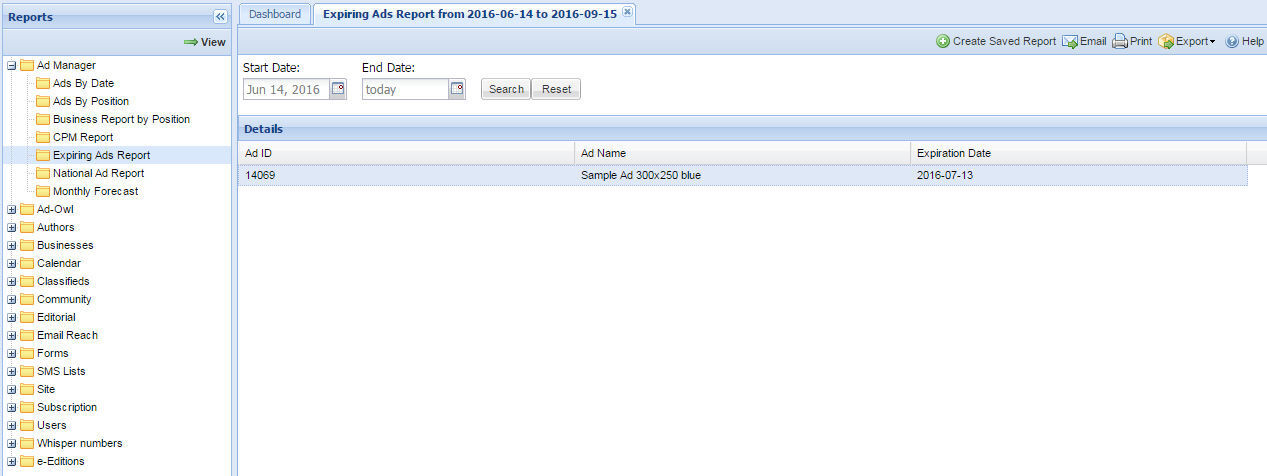Image resolution: width=1267 pixels, height=476 pixels.
Task: Click the Calendar folder icon
Action: point(27,263)
